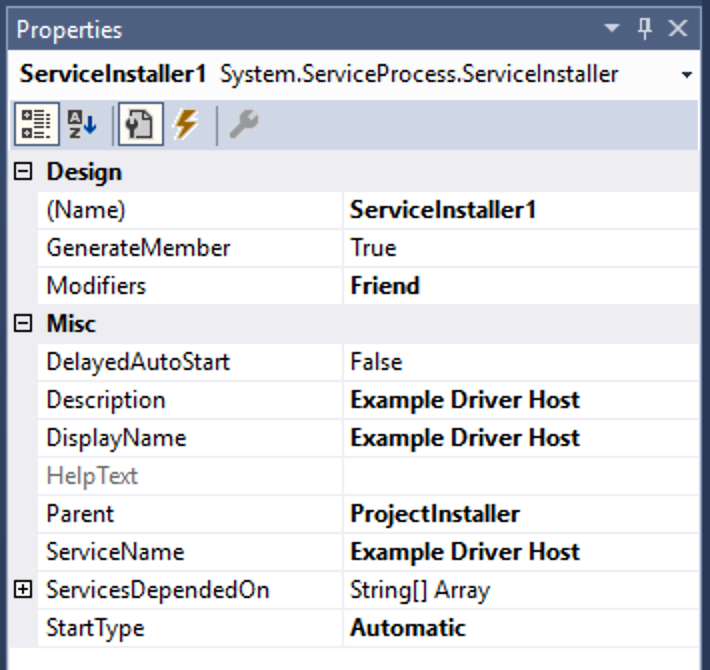Switch to Categorized property view
This screenshot has height=670, width=710.
[35, 125]
